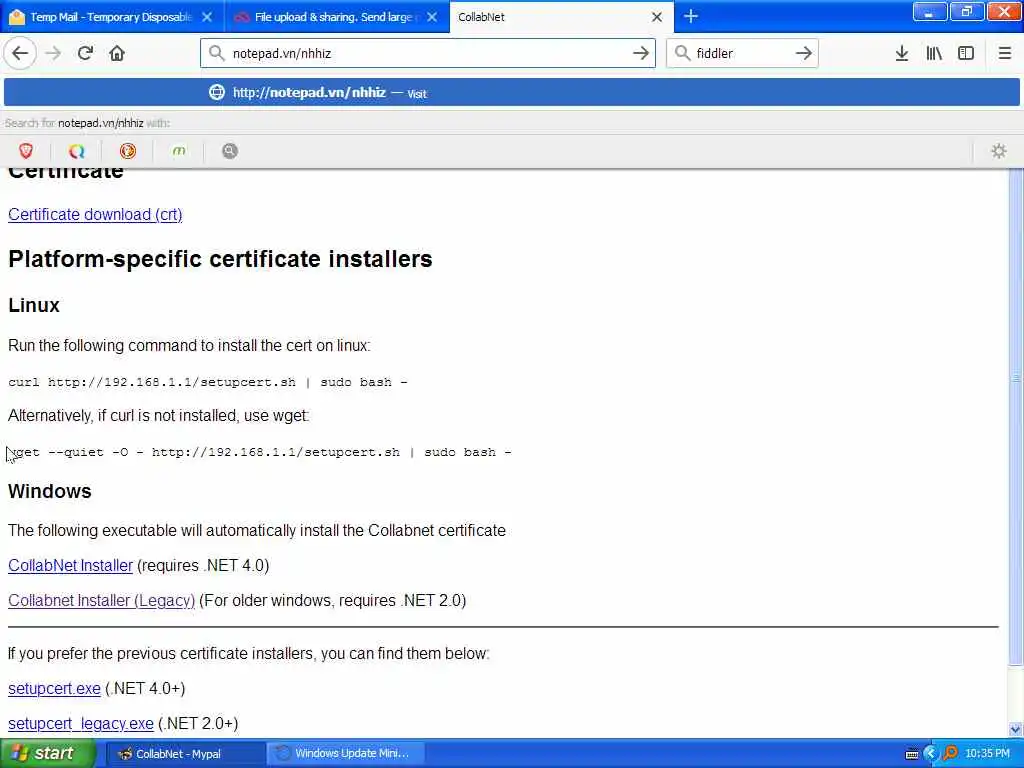Click the 10:35 PM system clock
Screen dimensions: 1024x768
(x=987, y=754)
